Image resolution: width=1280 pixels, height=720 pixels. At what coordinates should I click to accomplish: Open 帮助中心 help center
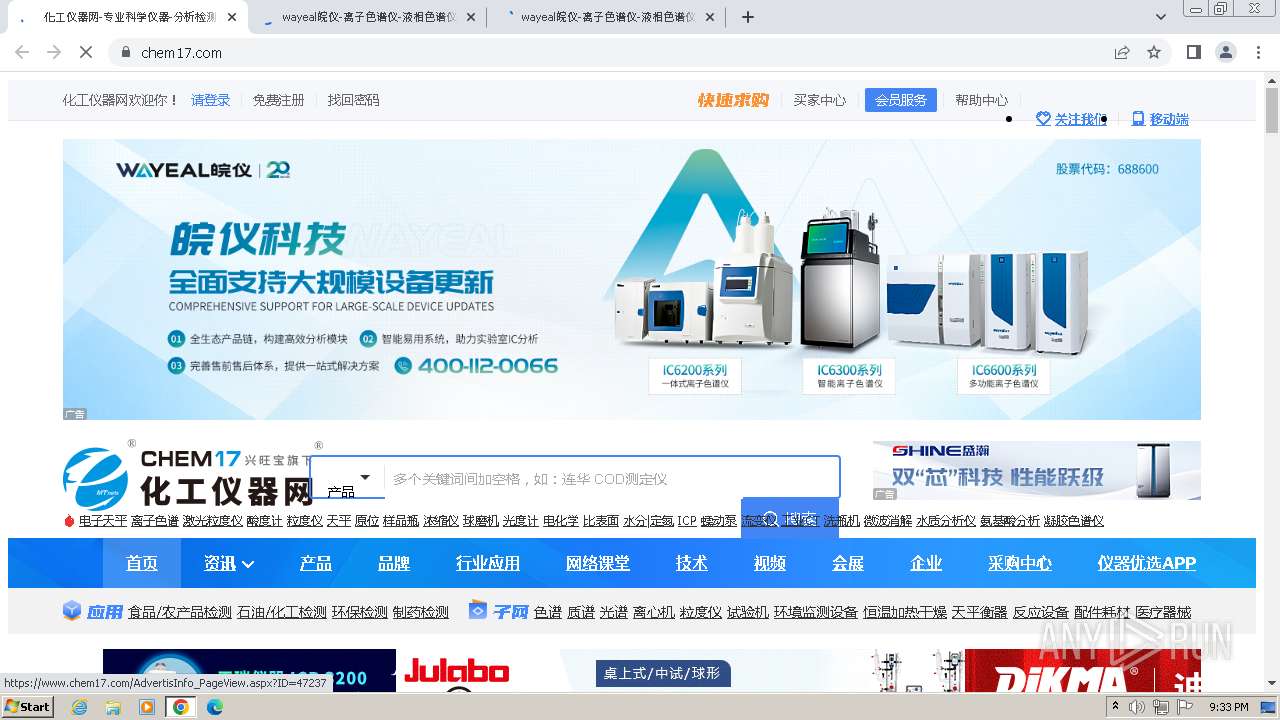click(982, 100)
